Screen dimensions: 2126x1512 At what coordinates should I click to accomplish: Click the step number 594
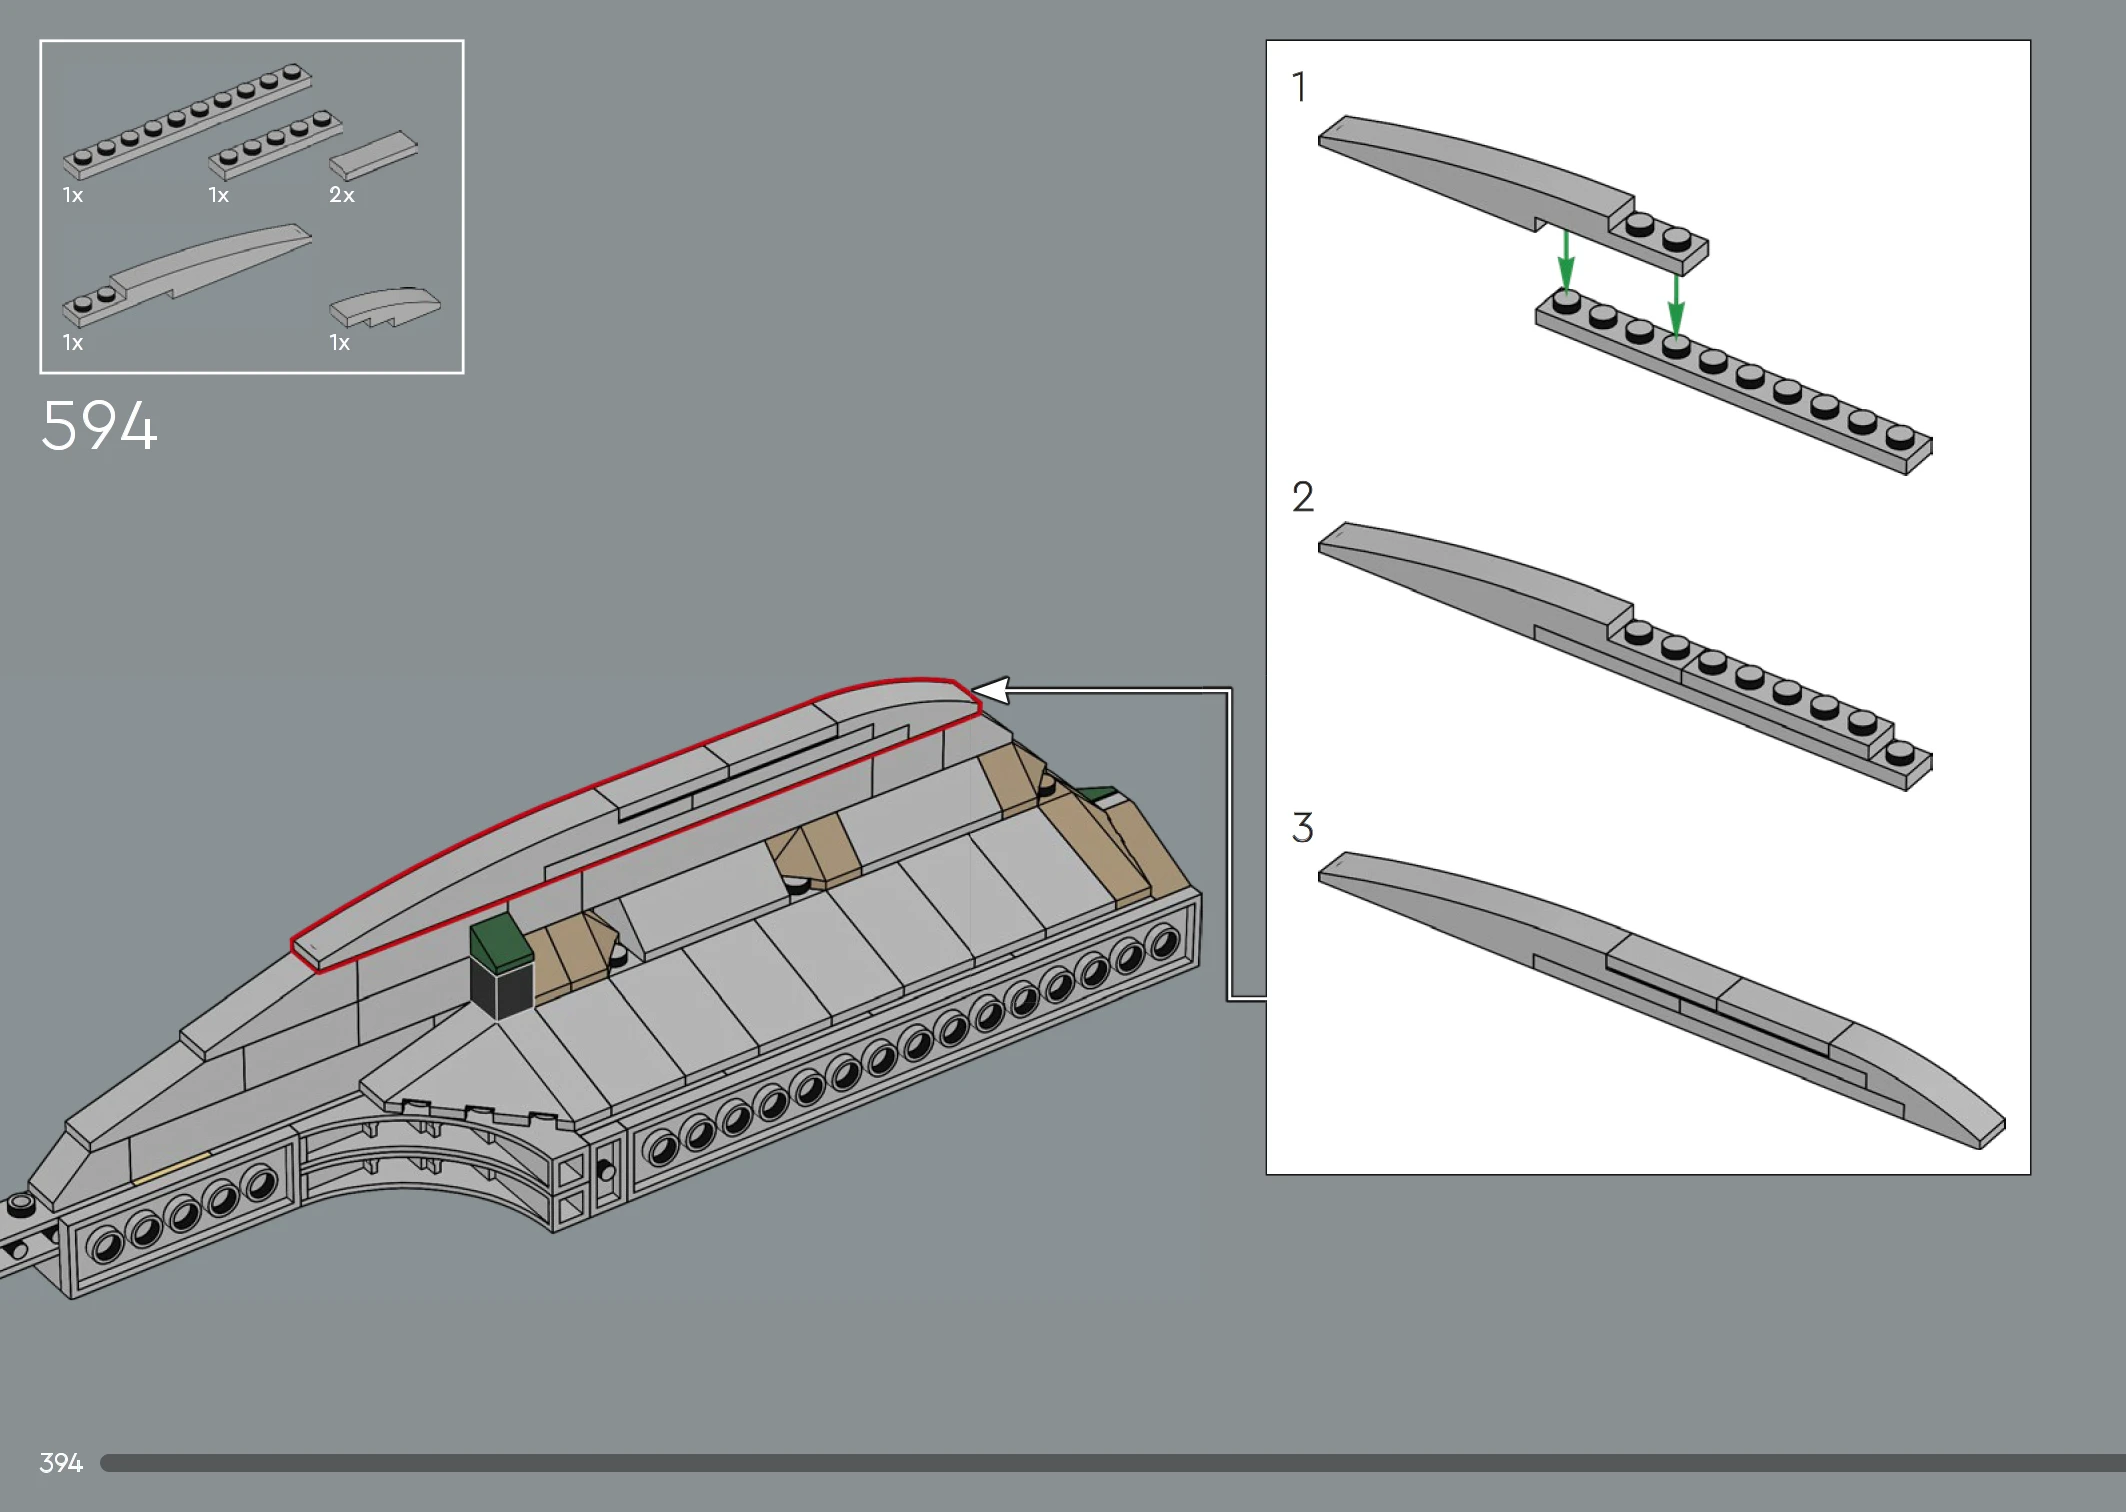pyautogui.click(x=99, y=426)
